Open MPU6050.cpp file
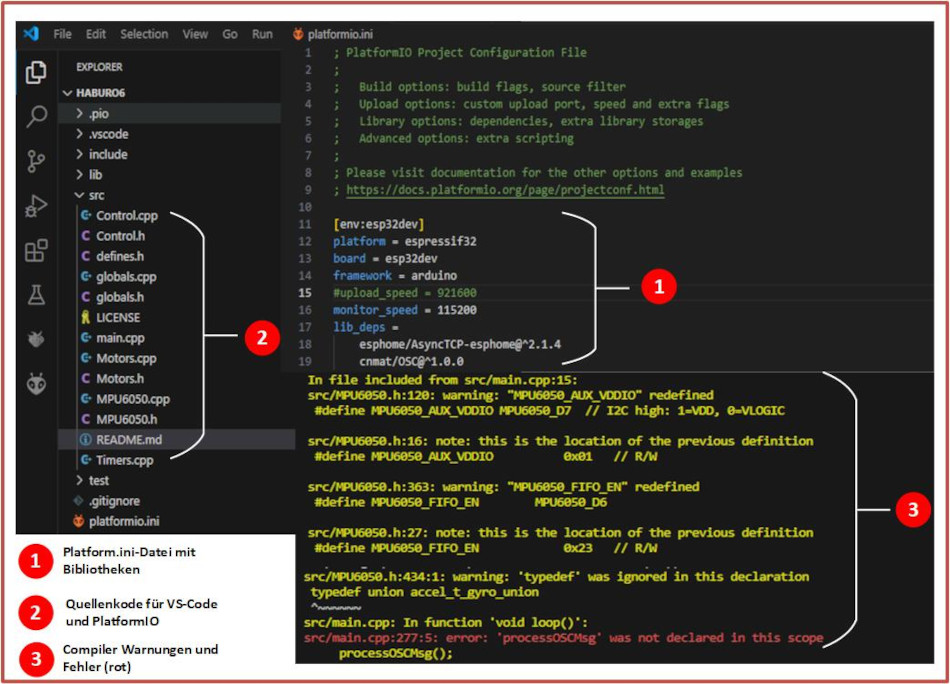The image size is (950, 684). (126, 399)
